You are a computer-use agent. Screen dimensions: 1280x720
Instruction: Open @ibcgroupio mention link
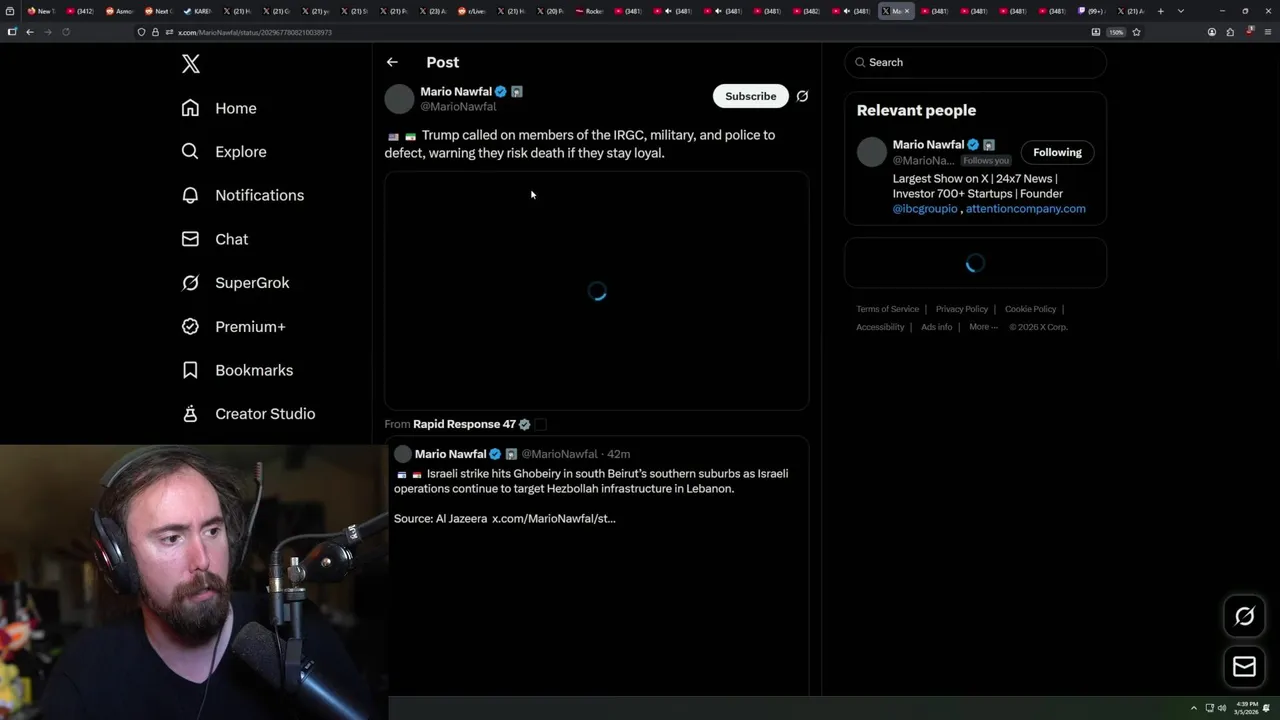pyautogui.click(x=925, y=209)
